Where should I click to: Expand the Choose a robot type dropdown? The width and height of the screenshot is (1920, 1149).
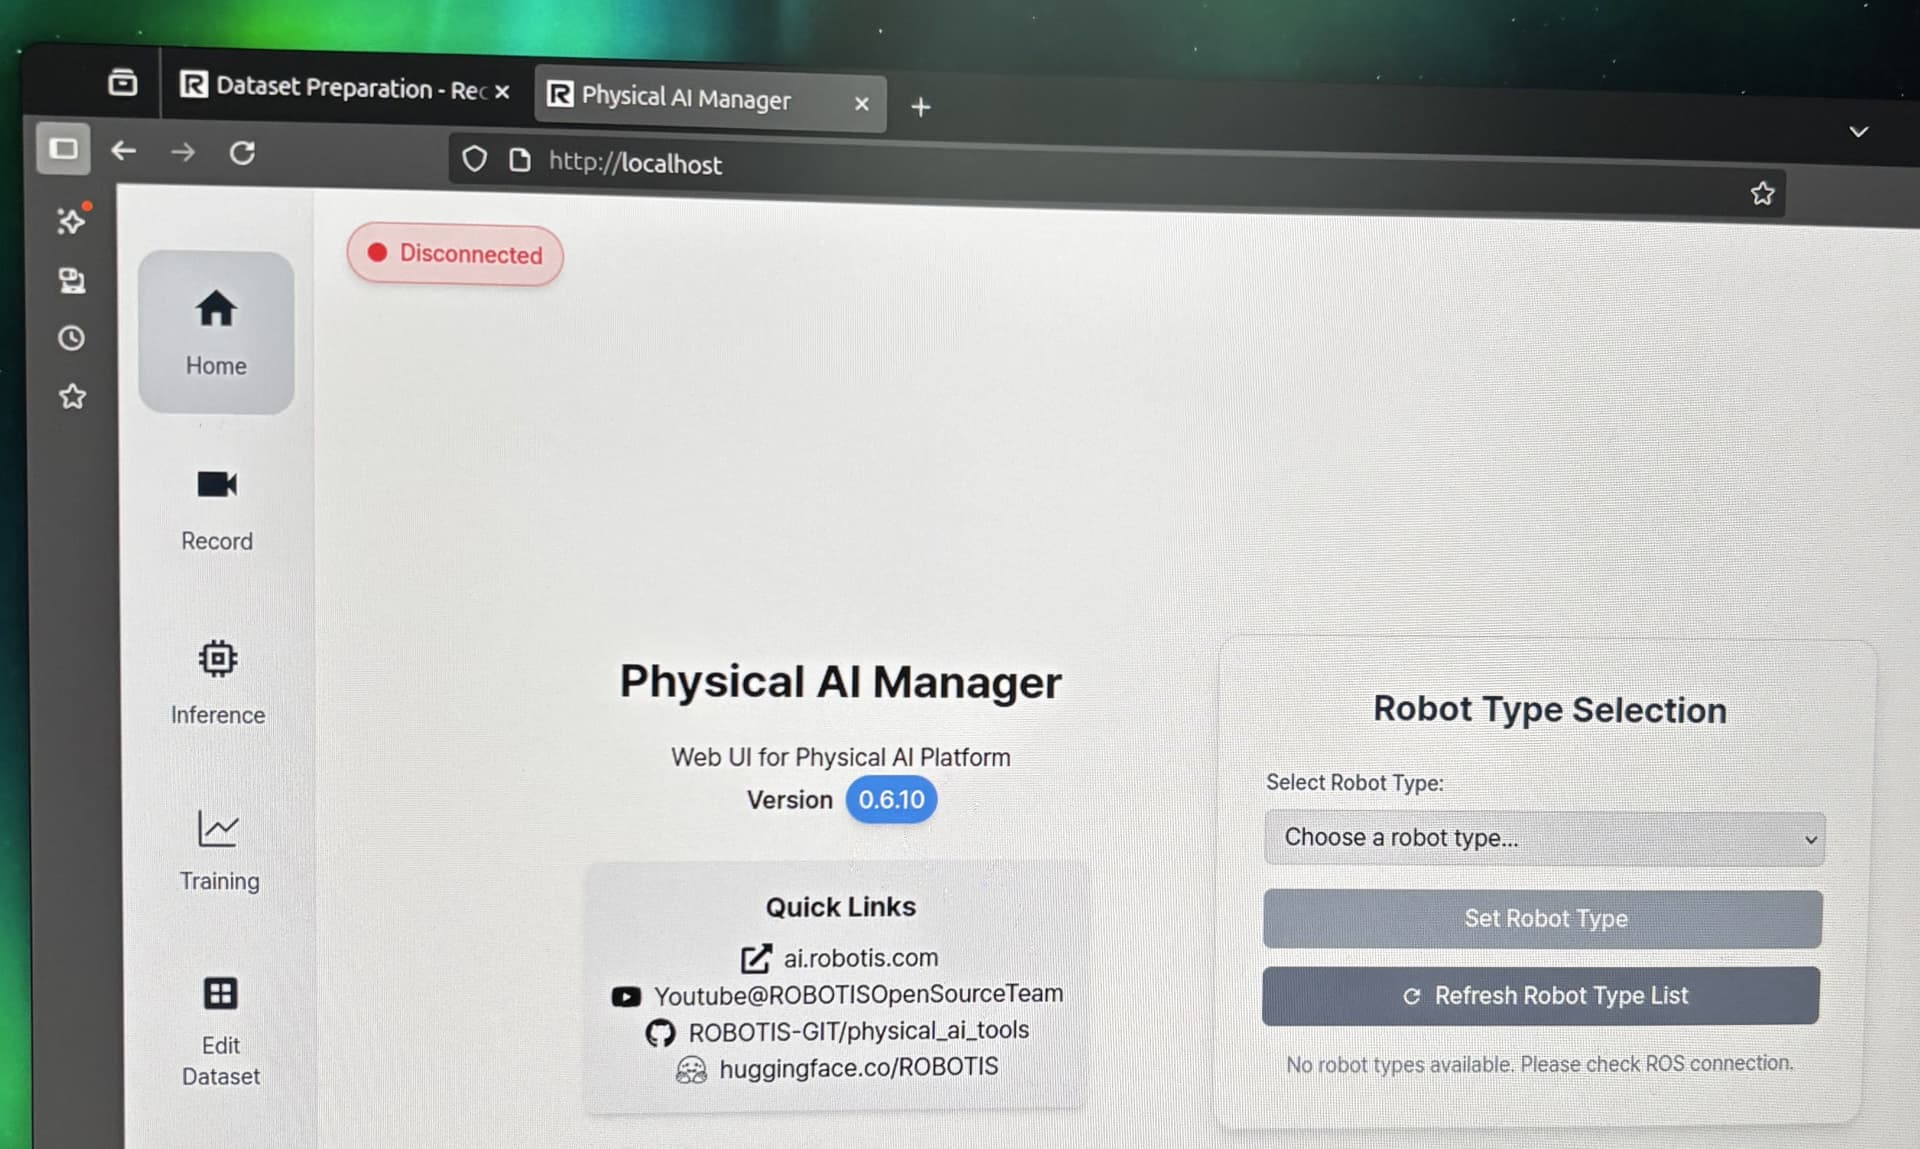[1543, 838]
